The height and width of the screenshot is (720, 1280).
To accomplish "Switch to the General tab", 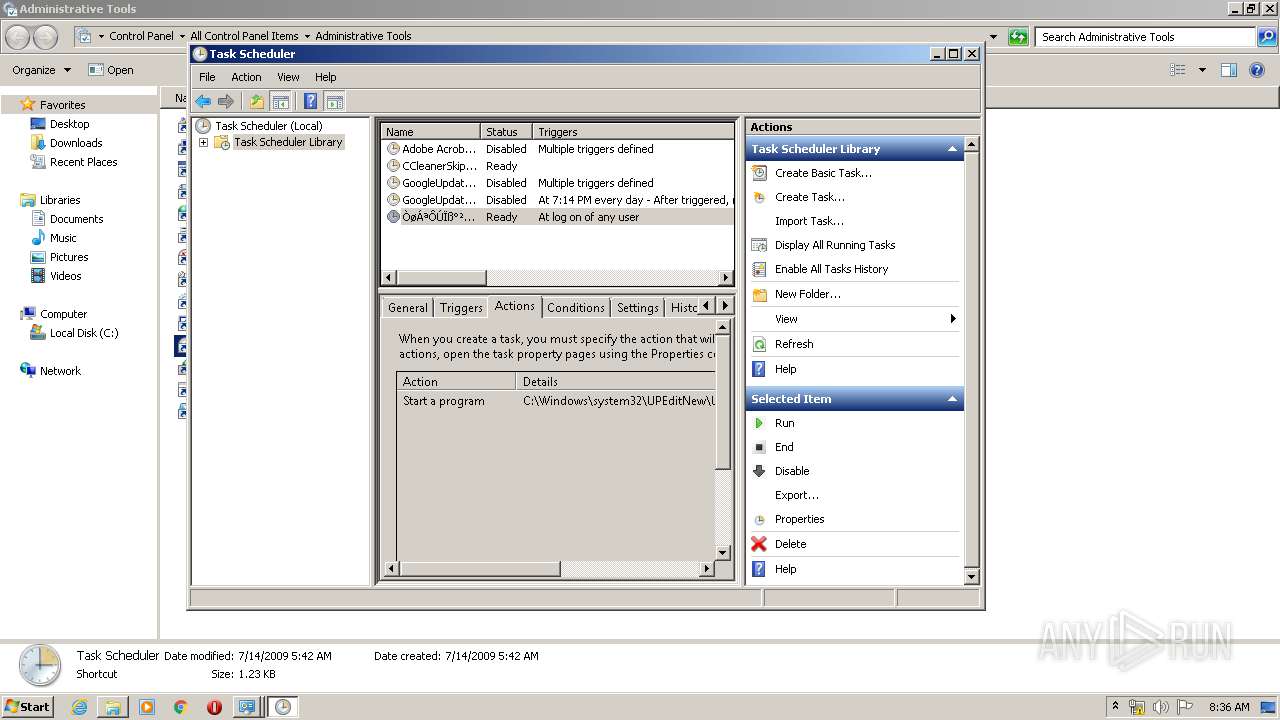I will click(x=407, y=308).
